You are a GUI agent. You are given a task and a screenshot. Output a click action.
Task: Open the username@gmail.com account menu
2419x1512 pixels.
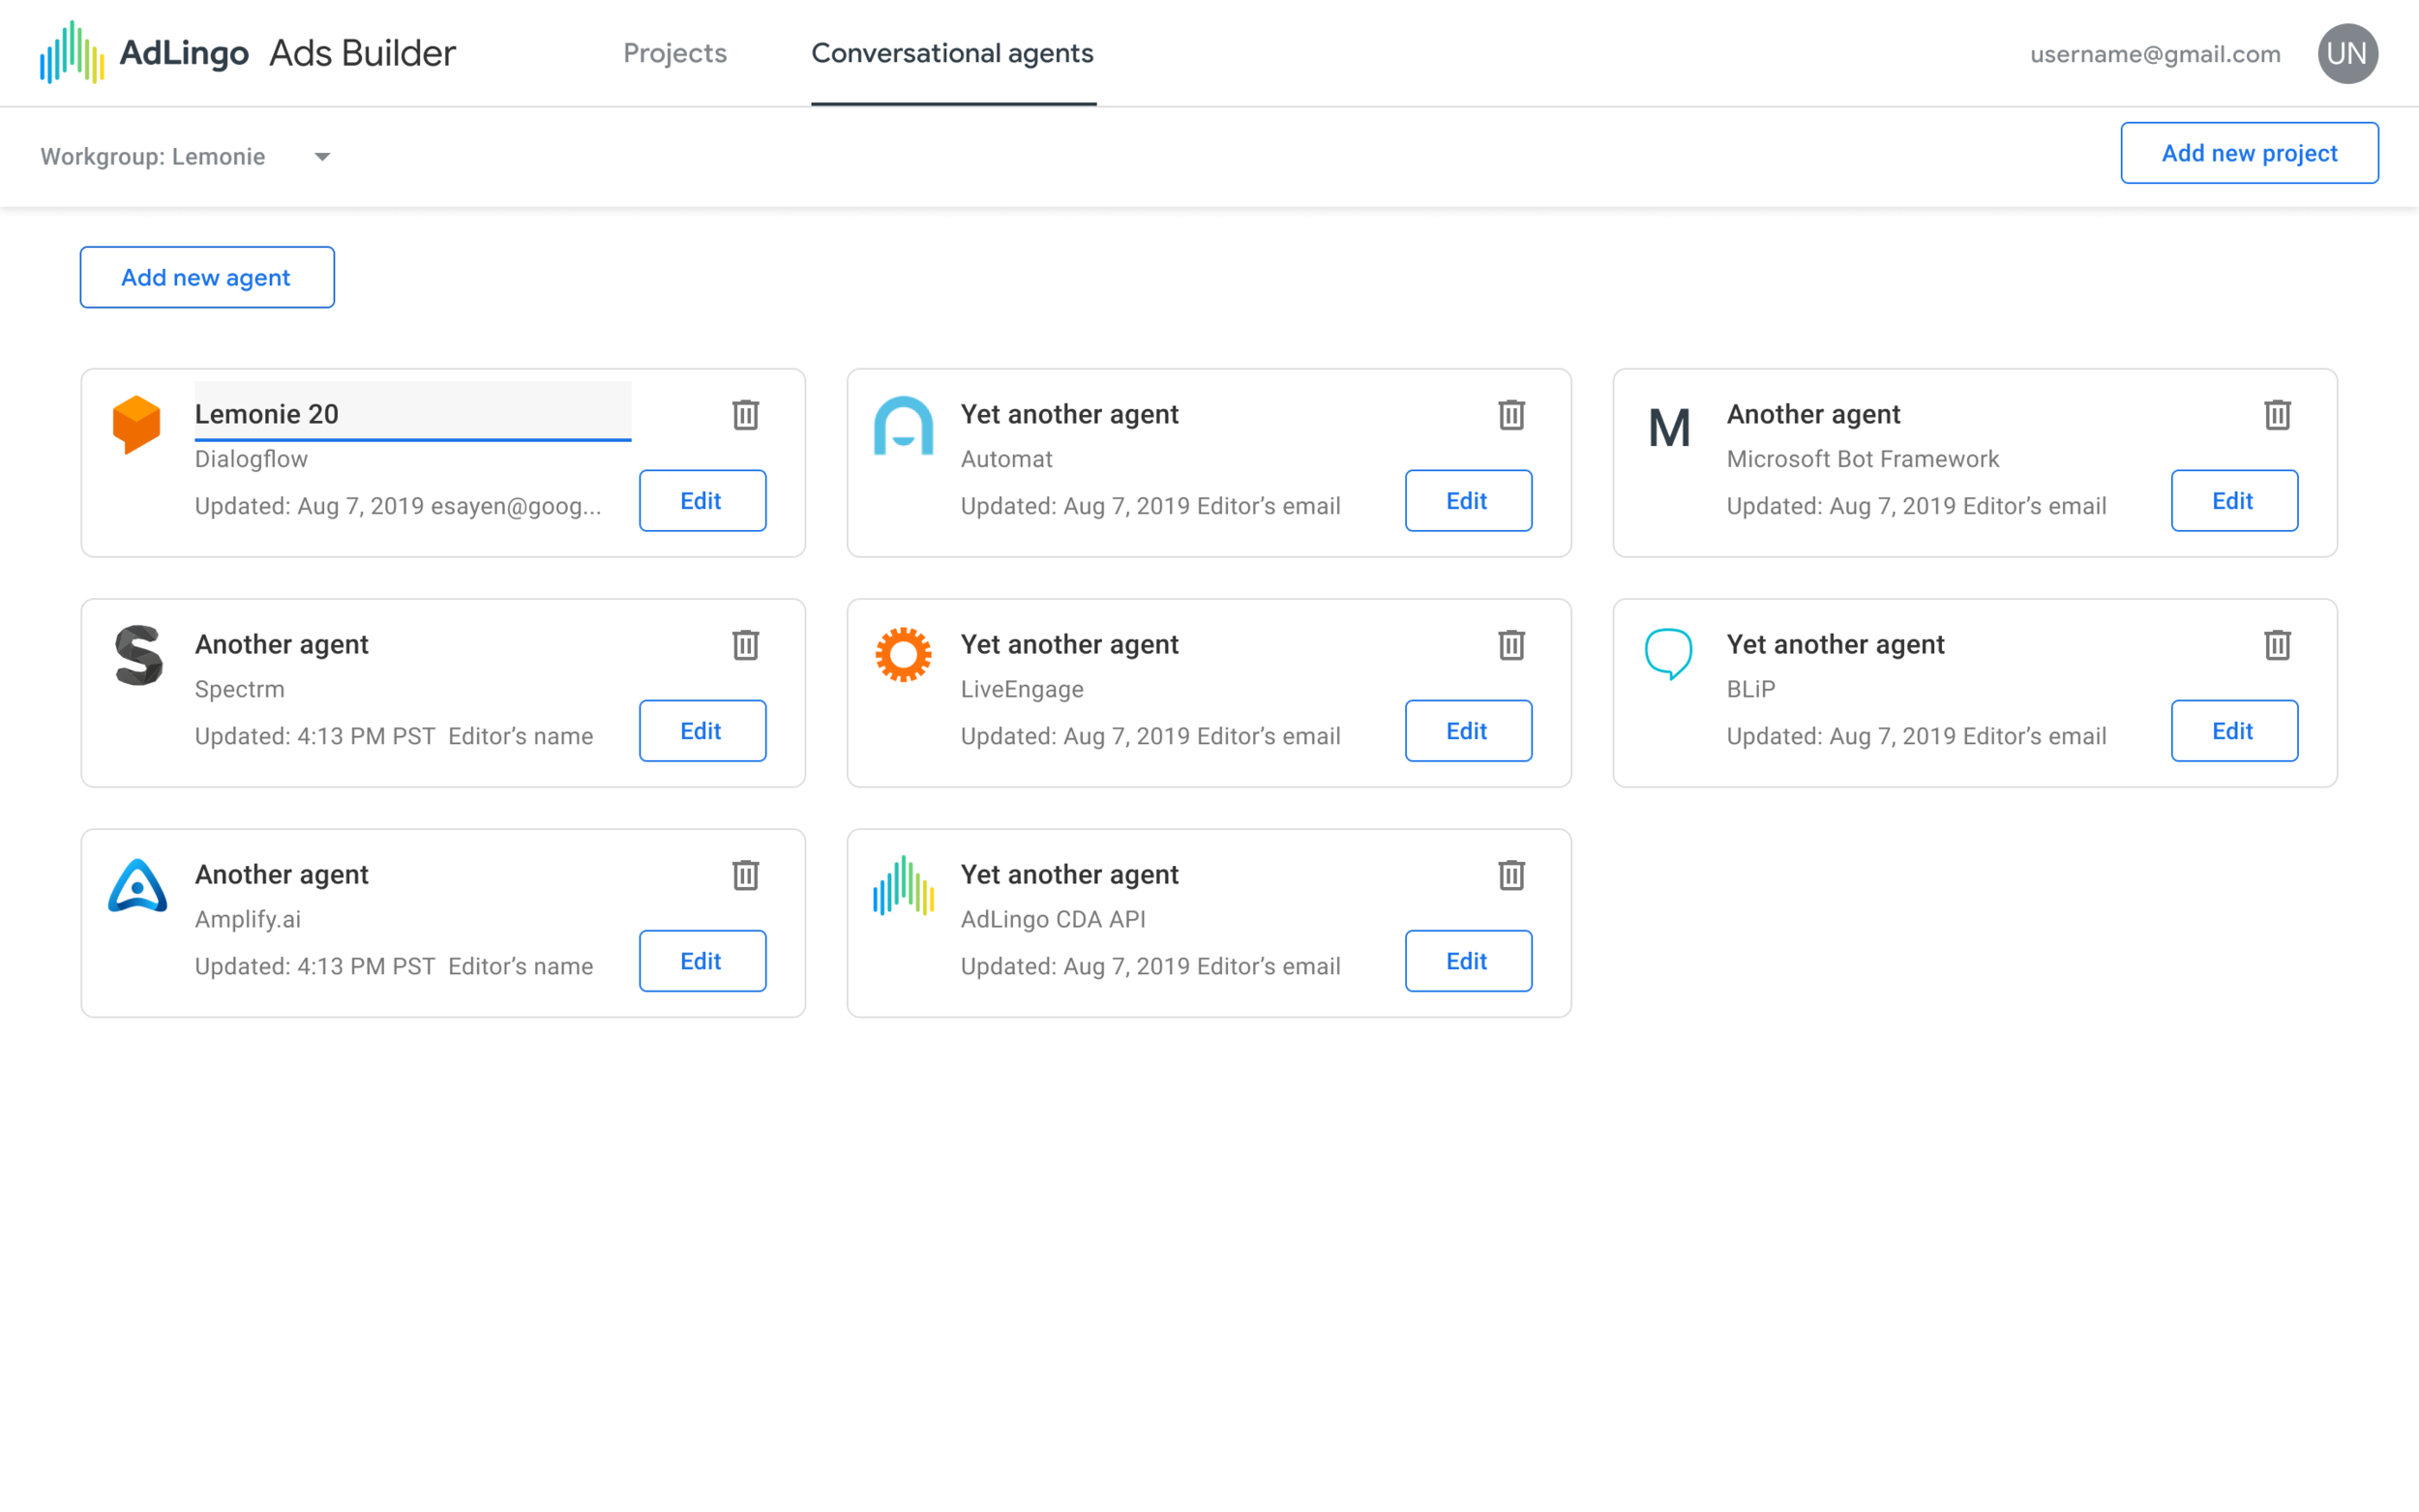tap(2154, 54)
